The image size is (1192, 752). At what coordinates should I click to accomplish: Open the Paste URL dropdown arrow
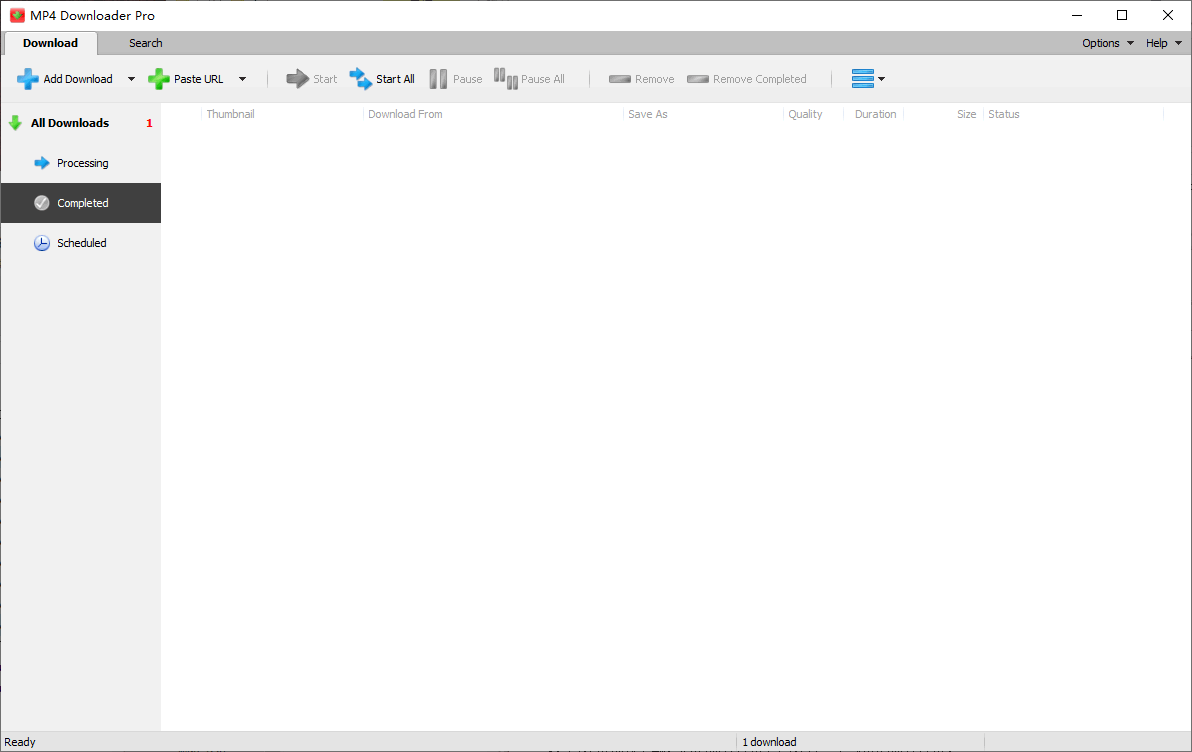click(243, 79)
